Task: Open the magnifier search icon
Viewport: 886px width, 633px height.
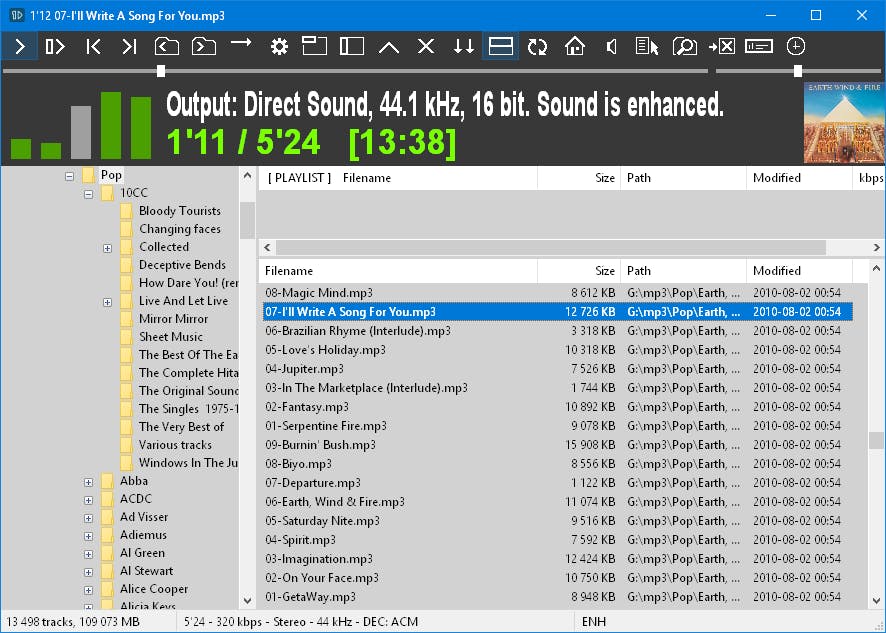Action: (684, 46)
